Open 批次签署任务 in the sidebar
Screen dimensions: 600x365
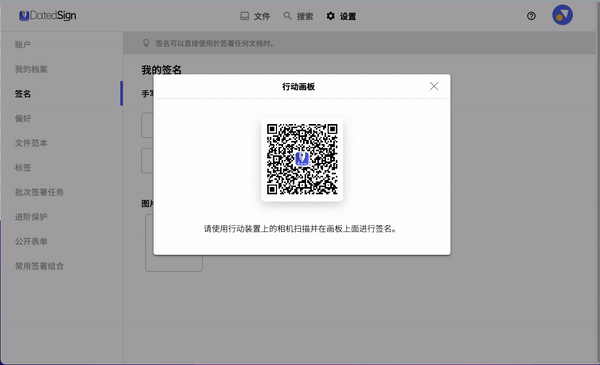(x=39, y=192)
